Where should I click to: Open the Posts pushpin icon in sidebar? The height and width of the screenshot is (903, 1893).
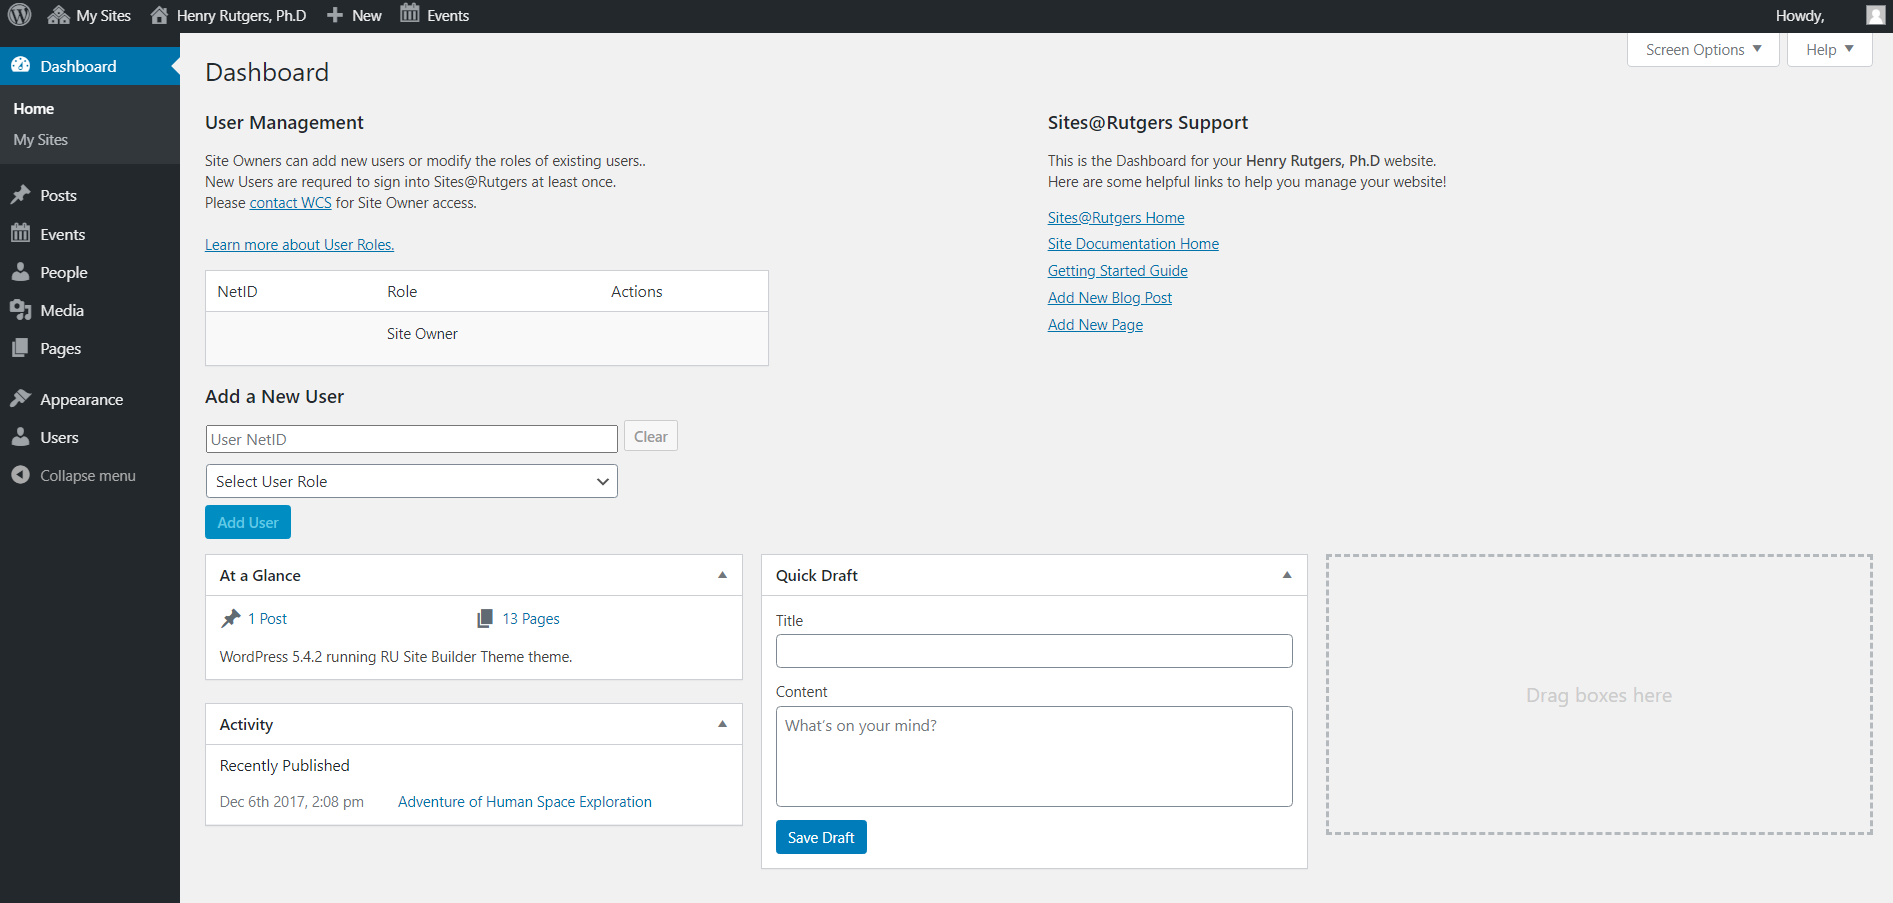(21, 195)
